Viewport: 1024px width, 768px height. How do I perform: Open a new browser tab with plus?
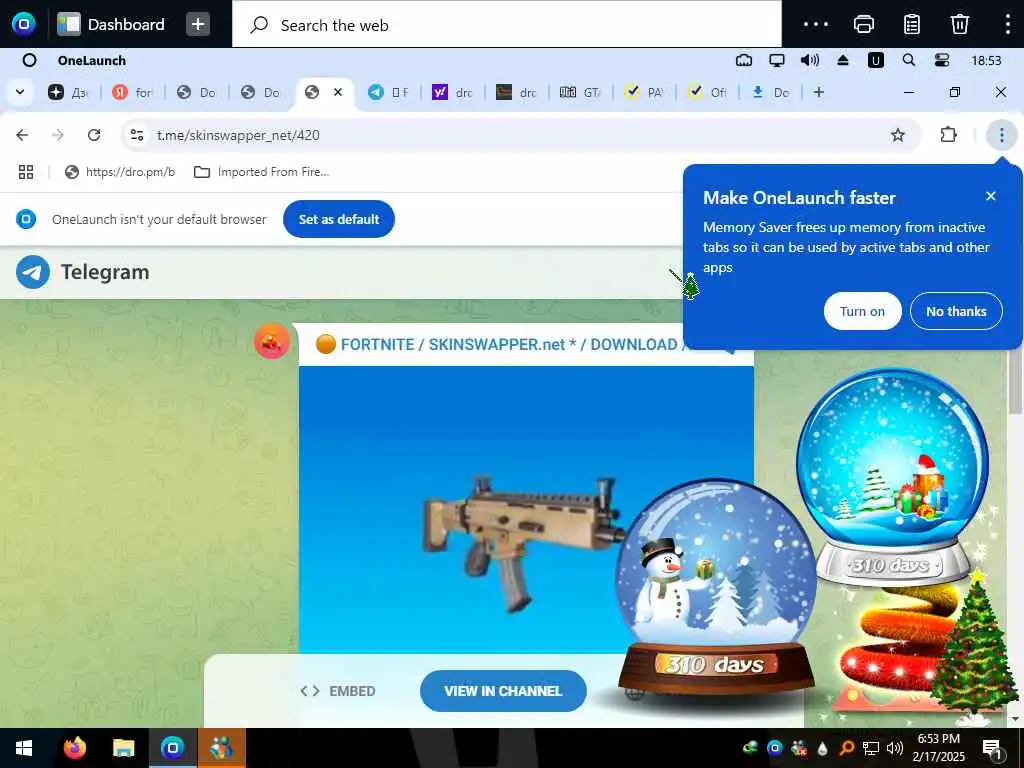coord(818,92)
